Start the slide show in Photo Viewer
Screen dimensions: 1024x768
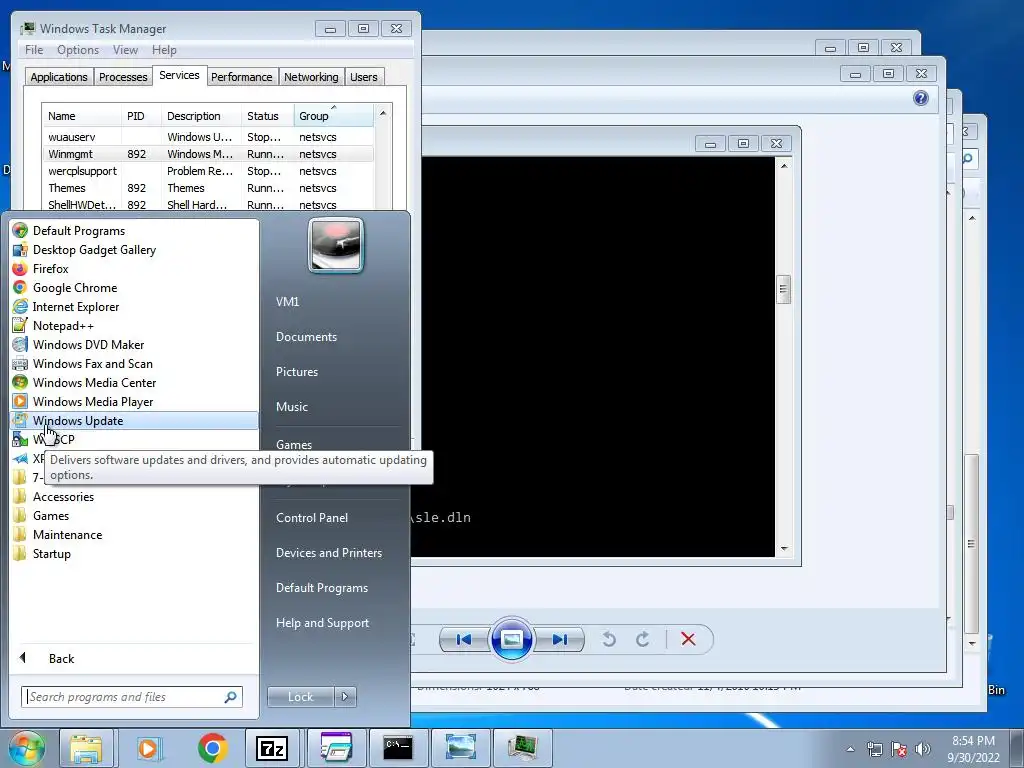511,639
